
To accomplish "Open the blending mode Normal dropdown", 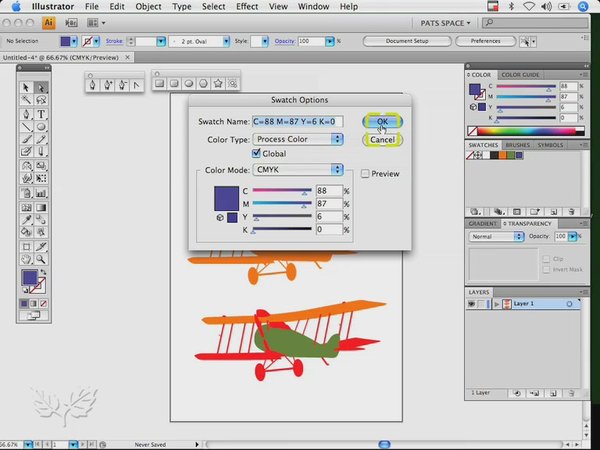I will [496, 236].
